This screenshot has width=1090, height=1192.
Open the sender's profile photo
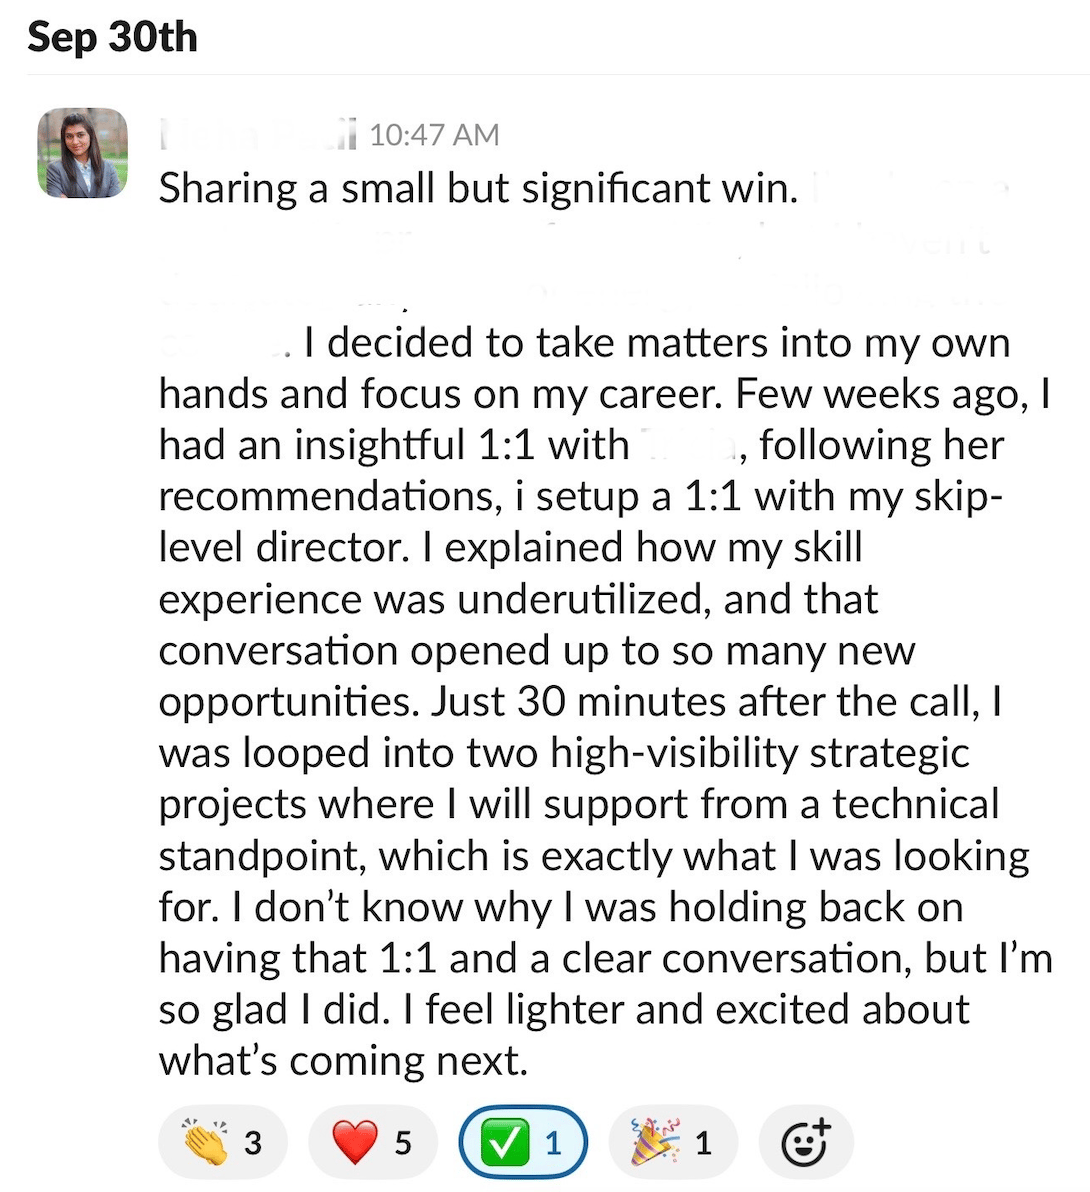click(83, 153)
